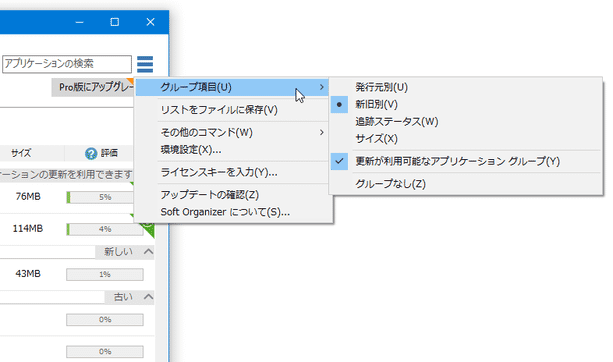
Task: Click the 1% rating bar
Action: click(x=105, y=274)
